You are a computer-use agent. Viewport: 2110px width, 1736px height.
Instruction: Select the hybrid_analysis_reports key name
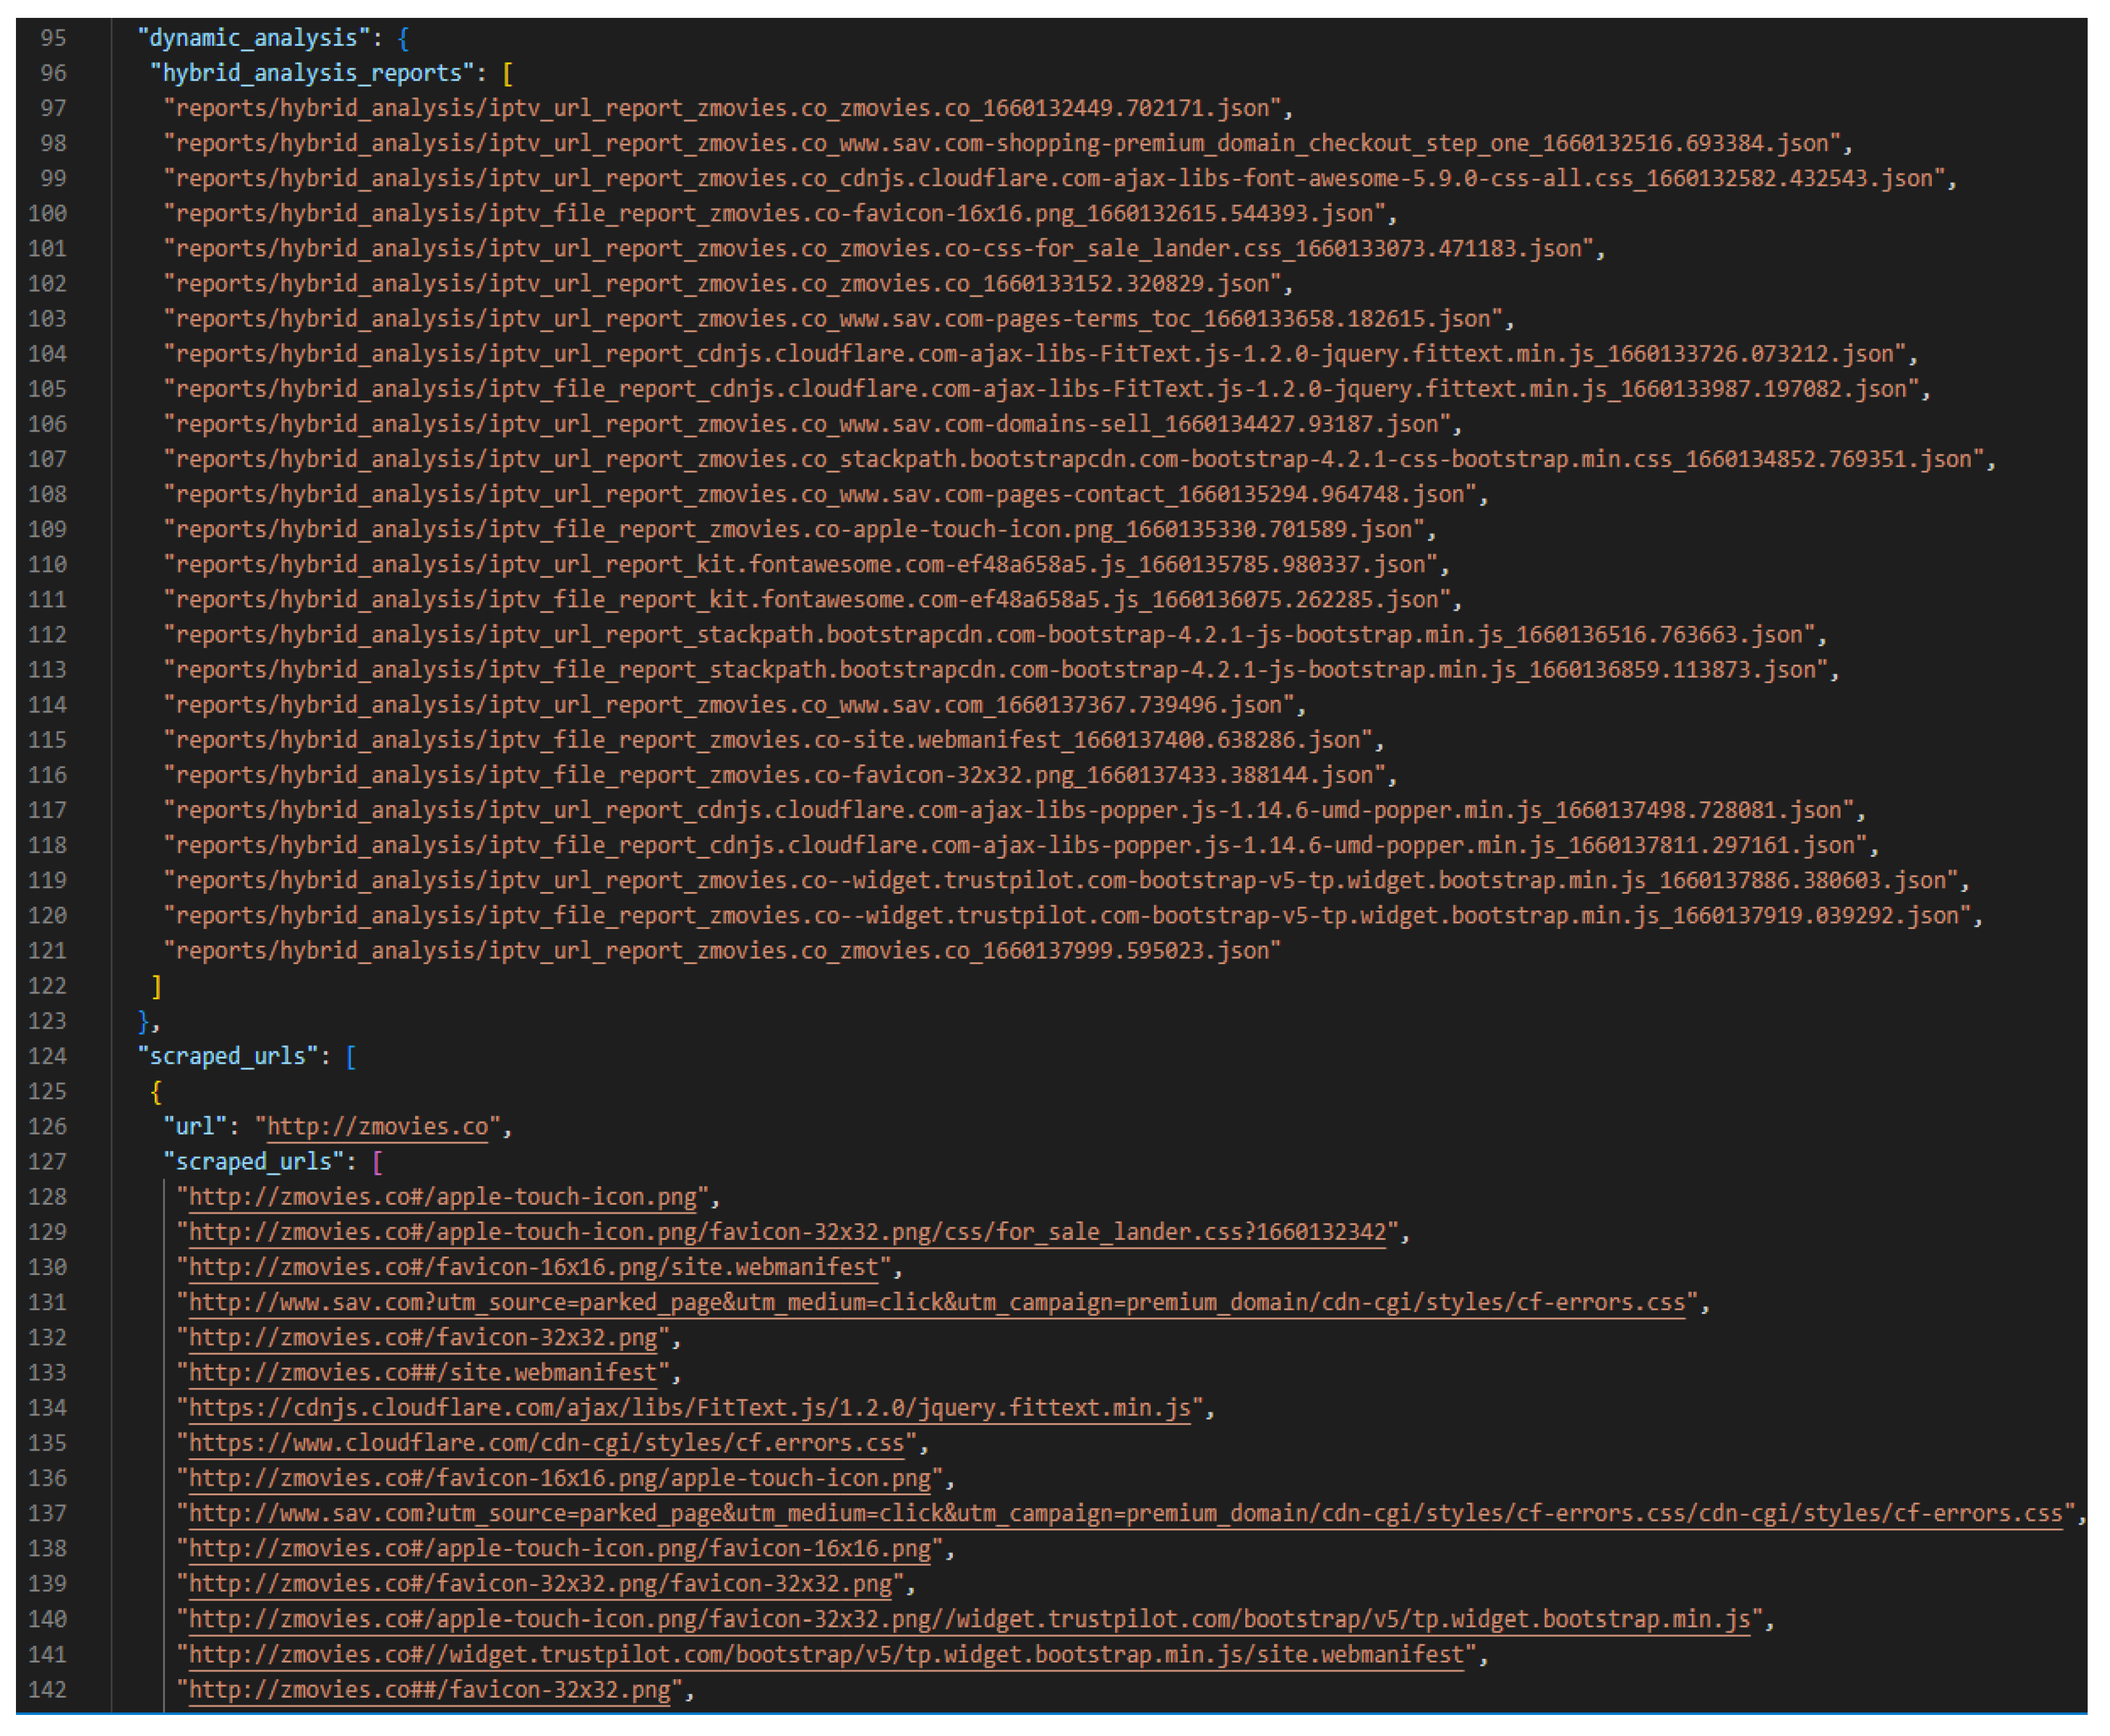315,73
